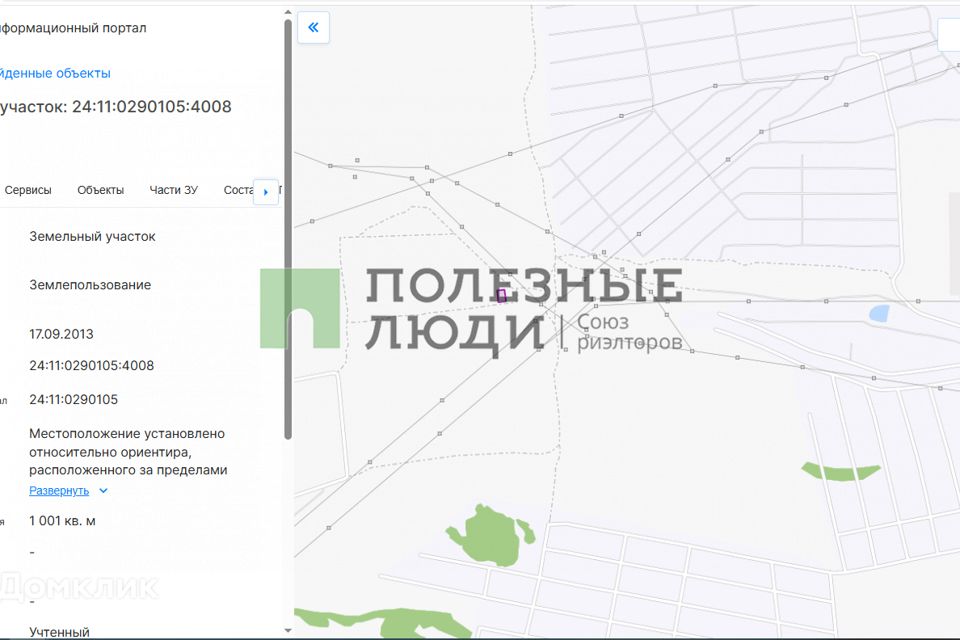Switch to the Объекты tab
This screenshot has height=640, width=960.
point(100,190)
